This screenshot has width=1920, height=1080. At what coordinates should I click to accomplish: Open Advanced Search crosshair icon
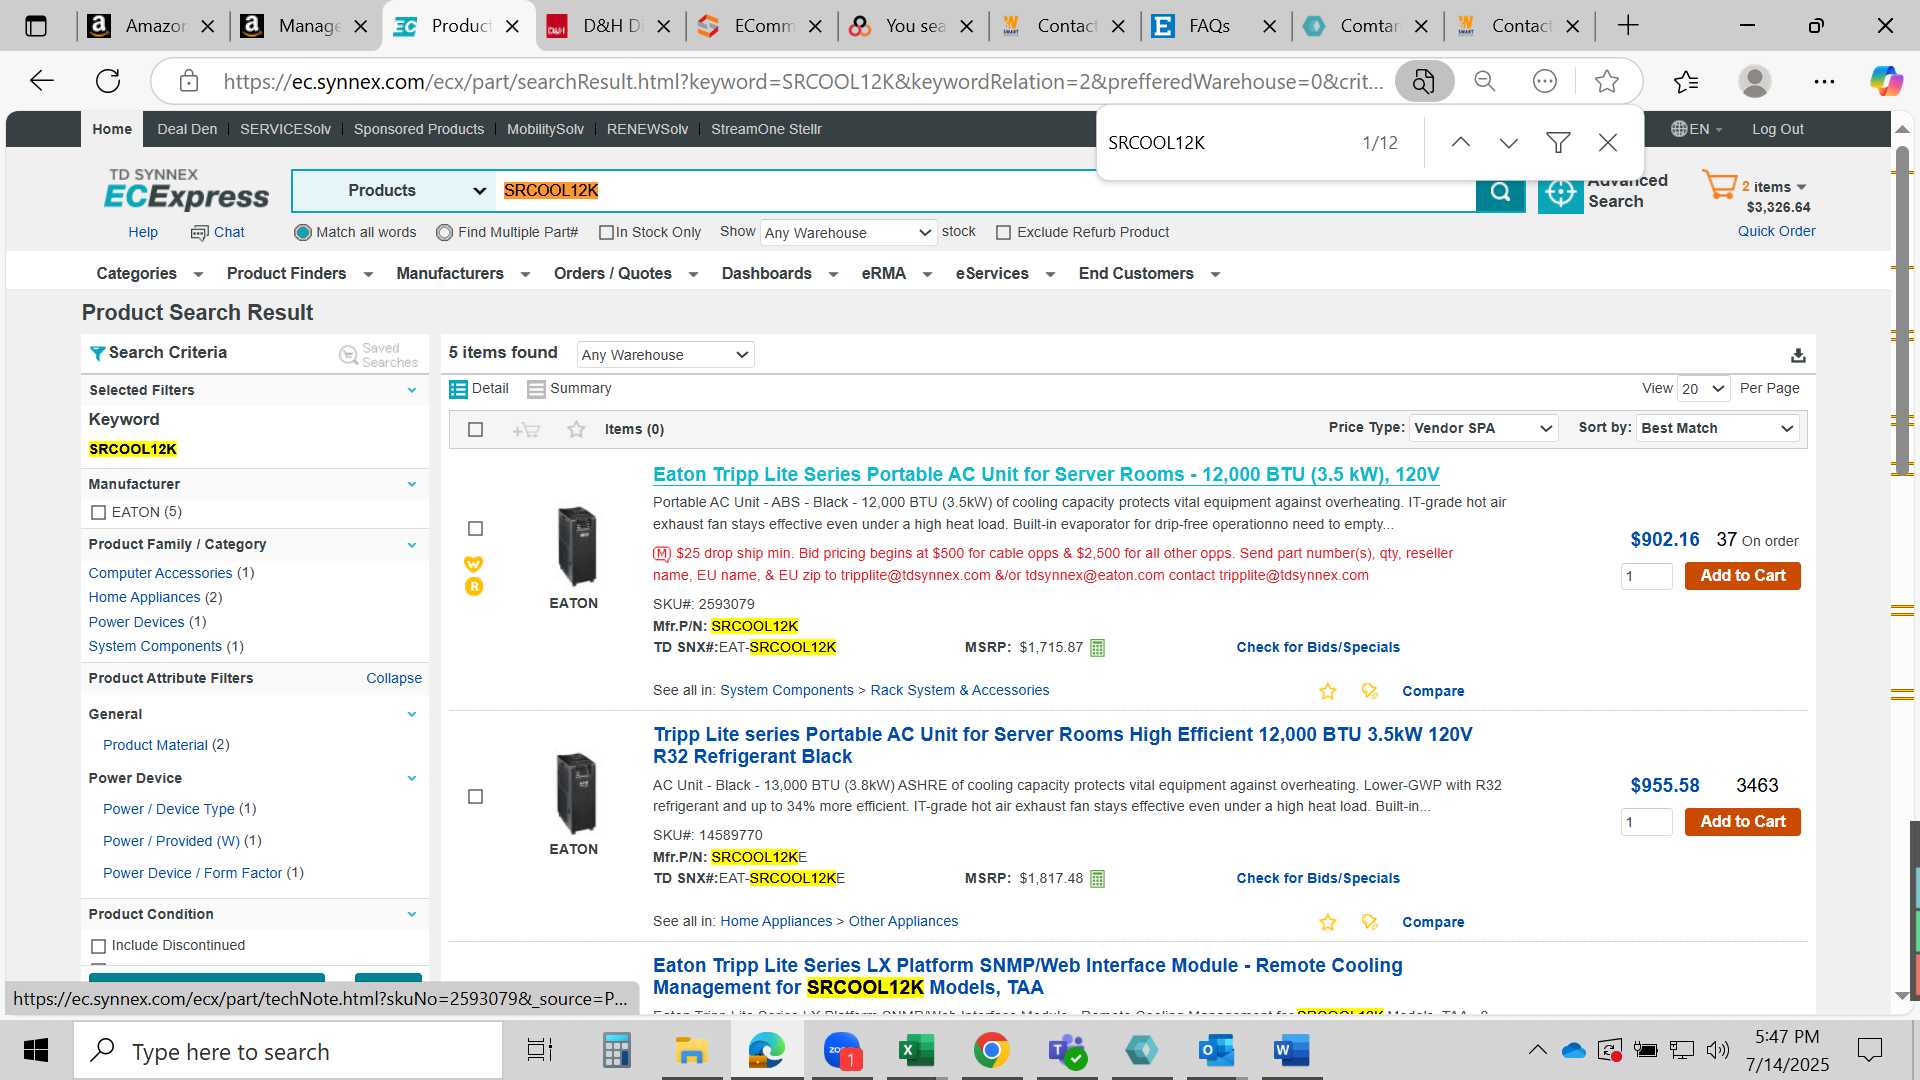1561,192
